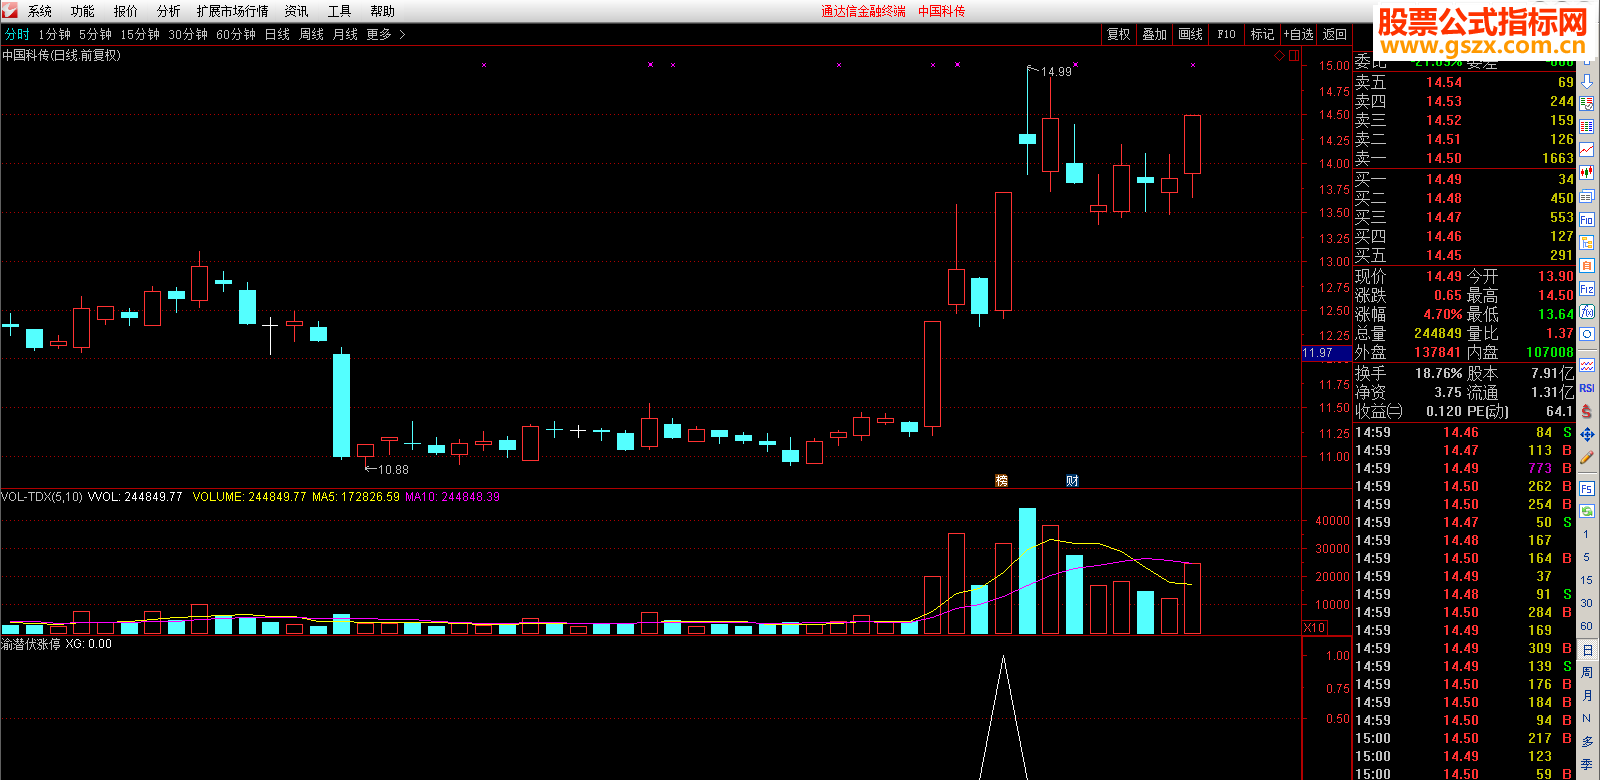Open the candlestick chart sidebar icon
Image resolution: width=1600 pixels, height=780 pixels.
[x=1587, y=172]
